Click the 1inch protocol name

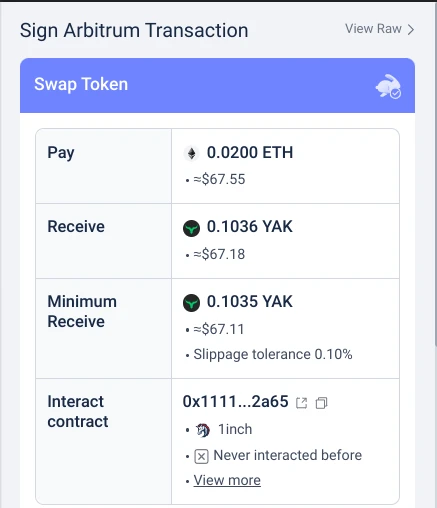[235, 429]
